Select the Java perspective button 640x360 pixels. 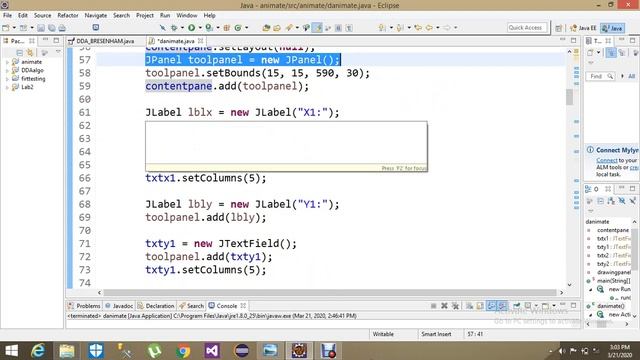[612, 28]
